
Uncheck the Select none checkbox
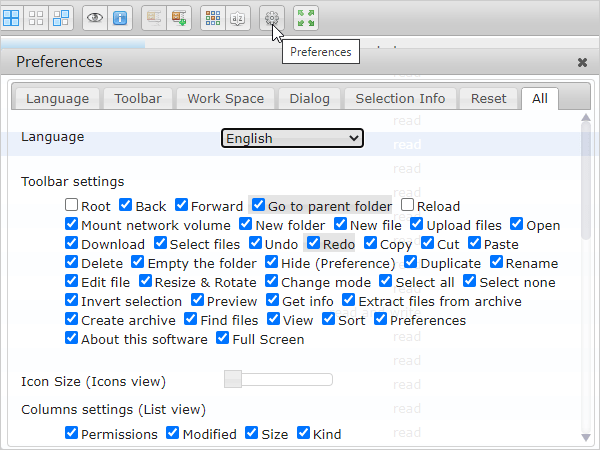click(470, 281)
